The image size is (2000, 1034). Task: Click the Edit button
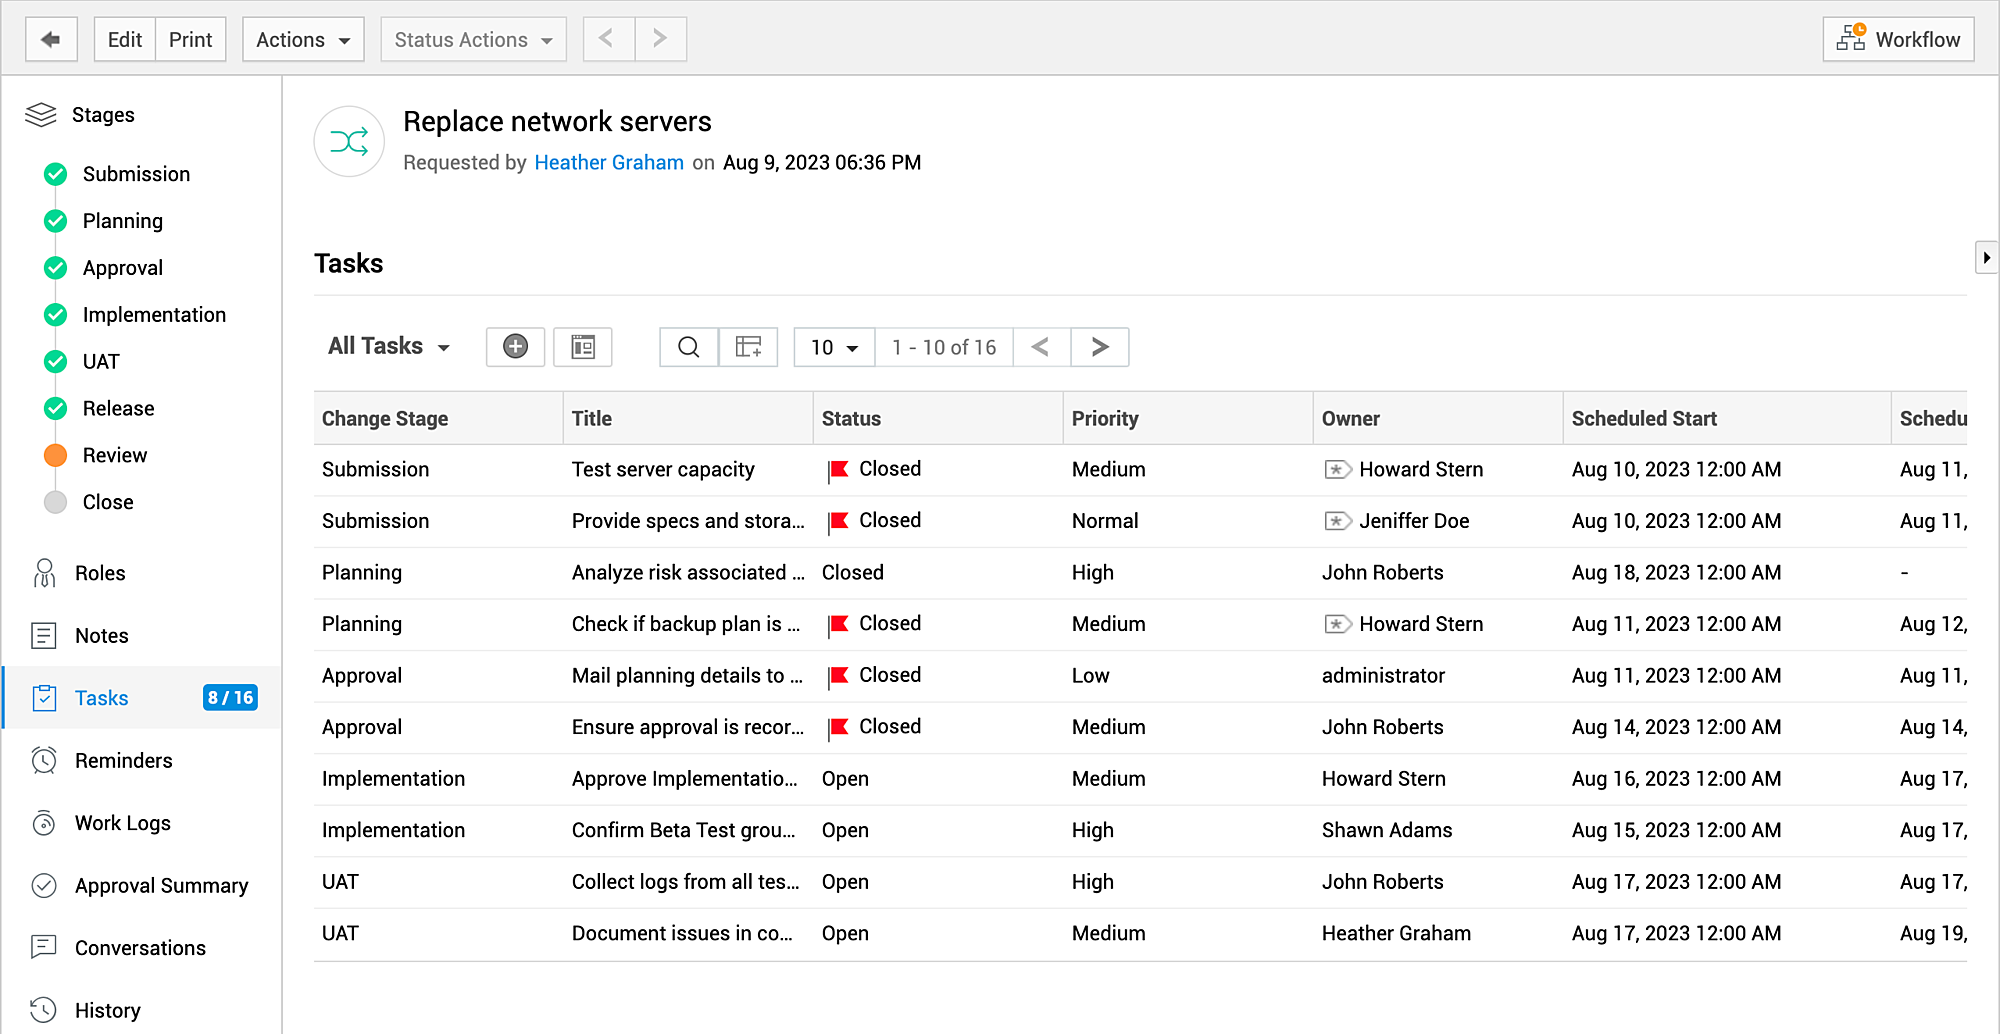125,40
